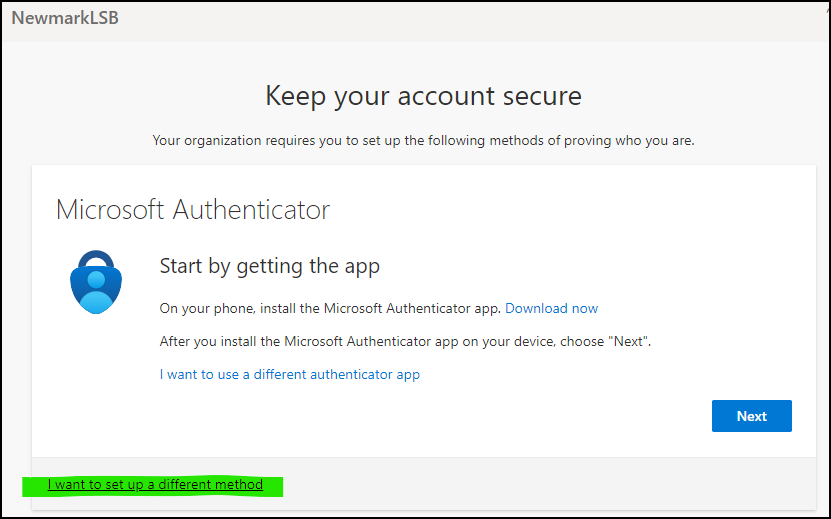Click the Microsoft Authenticator section title
The width and height of the screenshot is (831, 519).
click(x=193, y=210)
